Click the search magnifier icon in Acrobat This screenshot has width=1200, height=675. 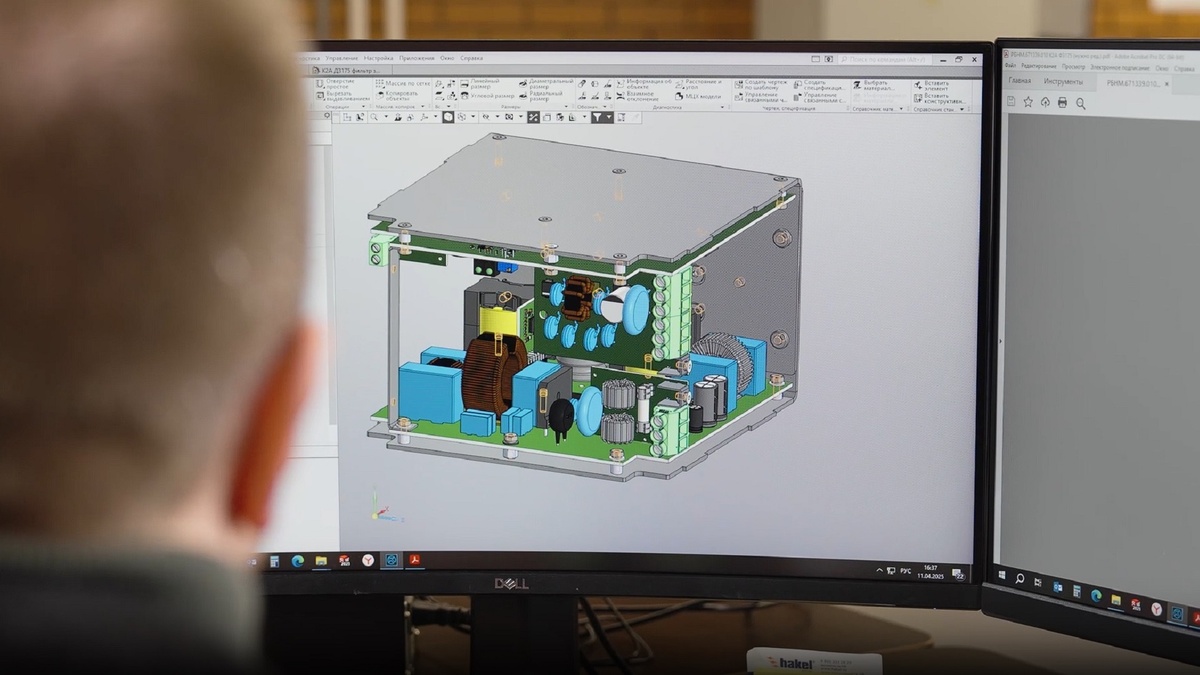point(1081,103)
